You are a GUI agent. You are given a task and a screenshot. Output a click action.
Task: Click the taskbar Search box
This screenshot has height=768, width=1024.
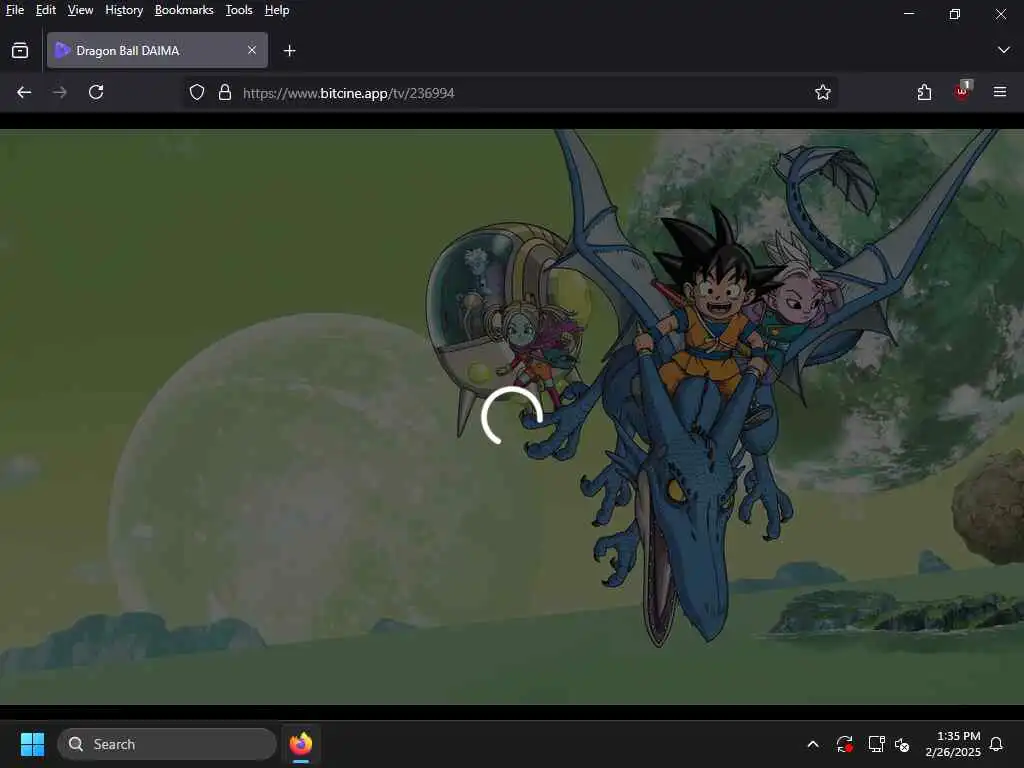(x=167, y=744)
